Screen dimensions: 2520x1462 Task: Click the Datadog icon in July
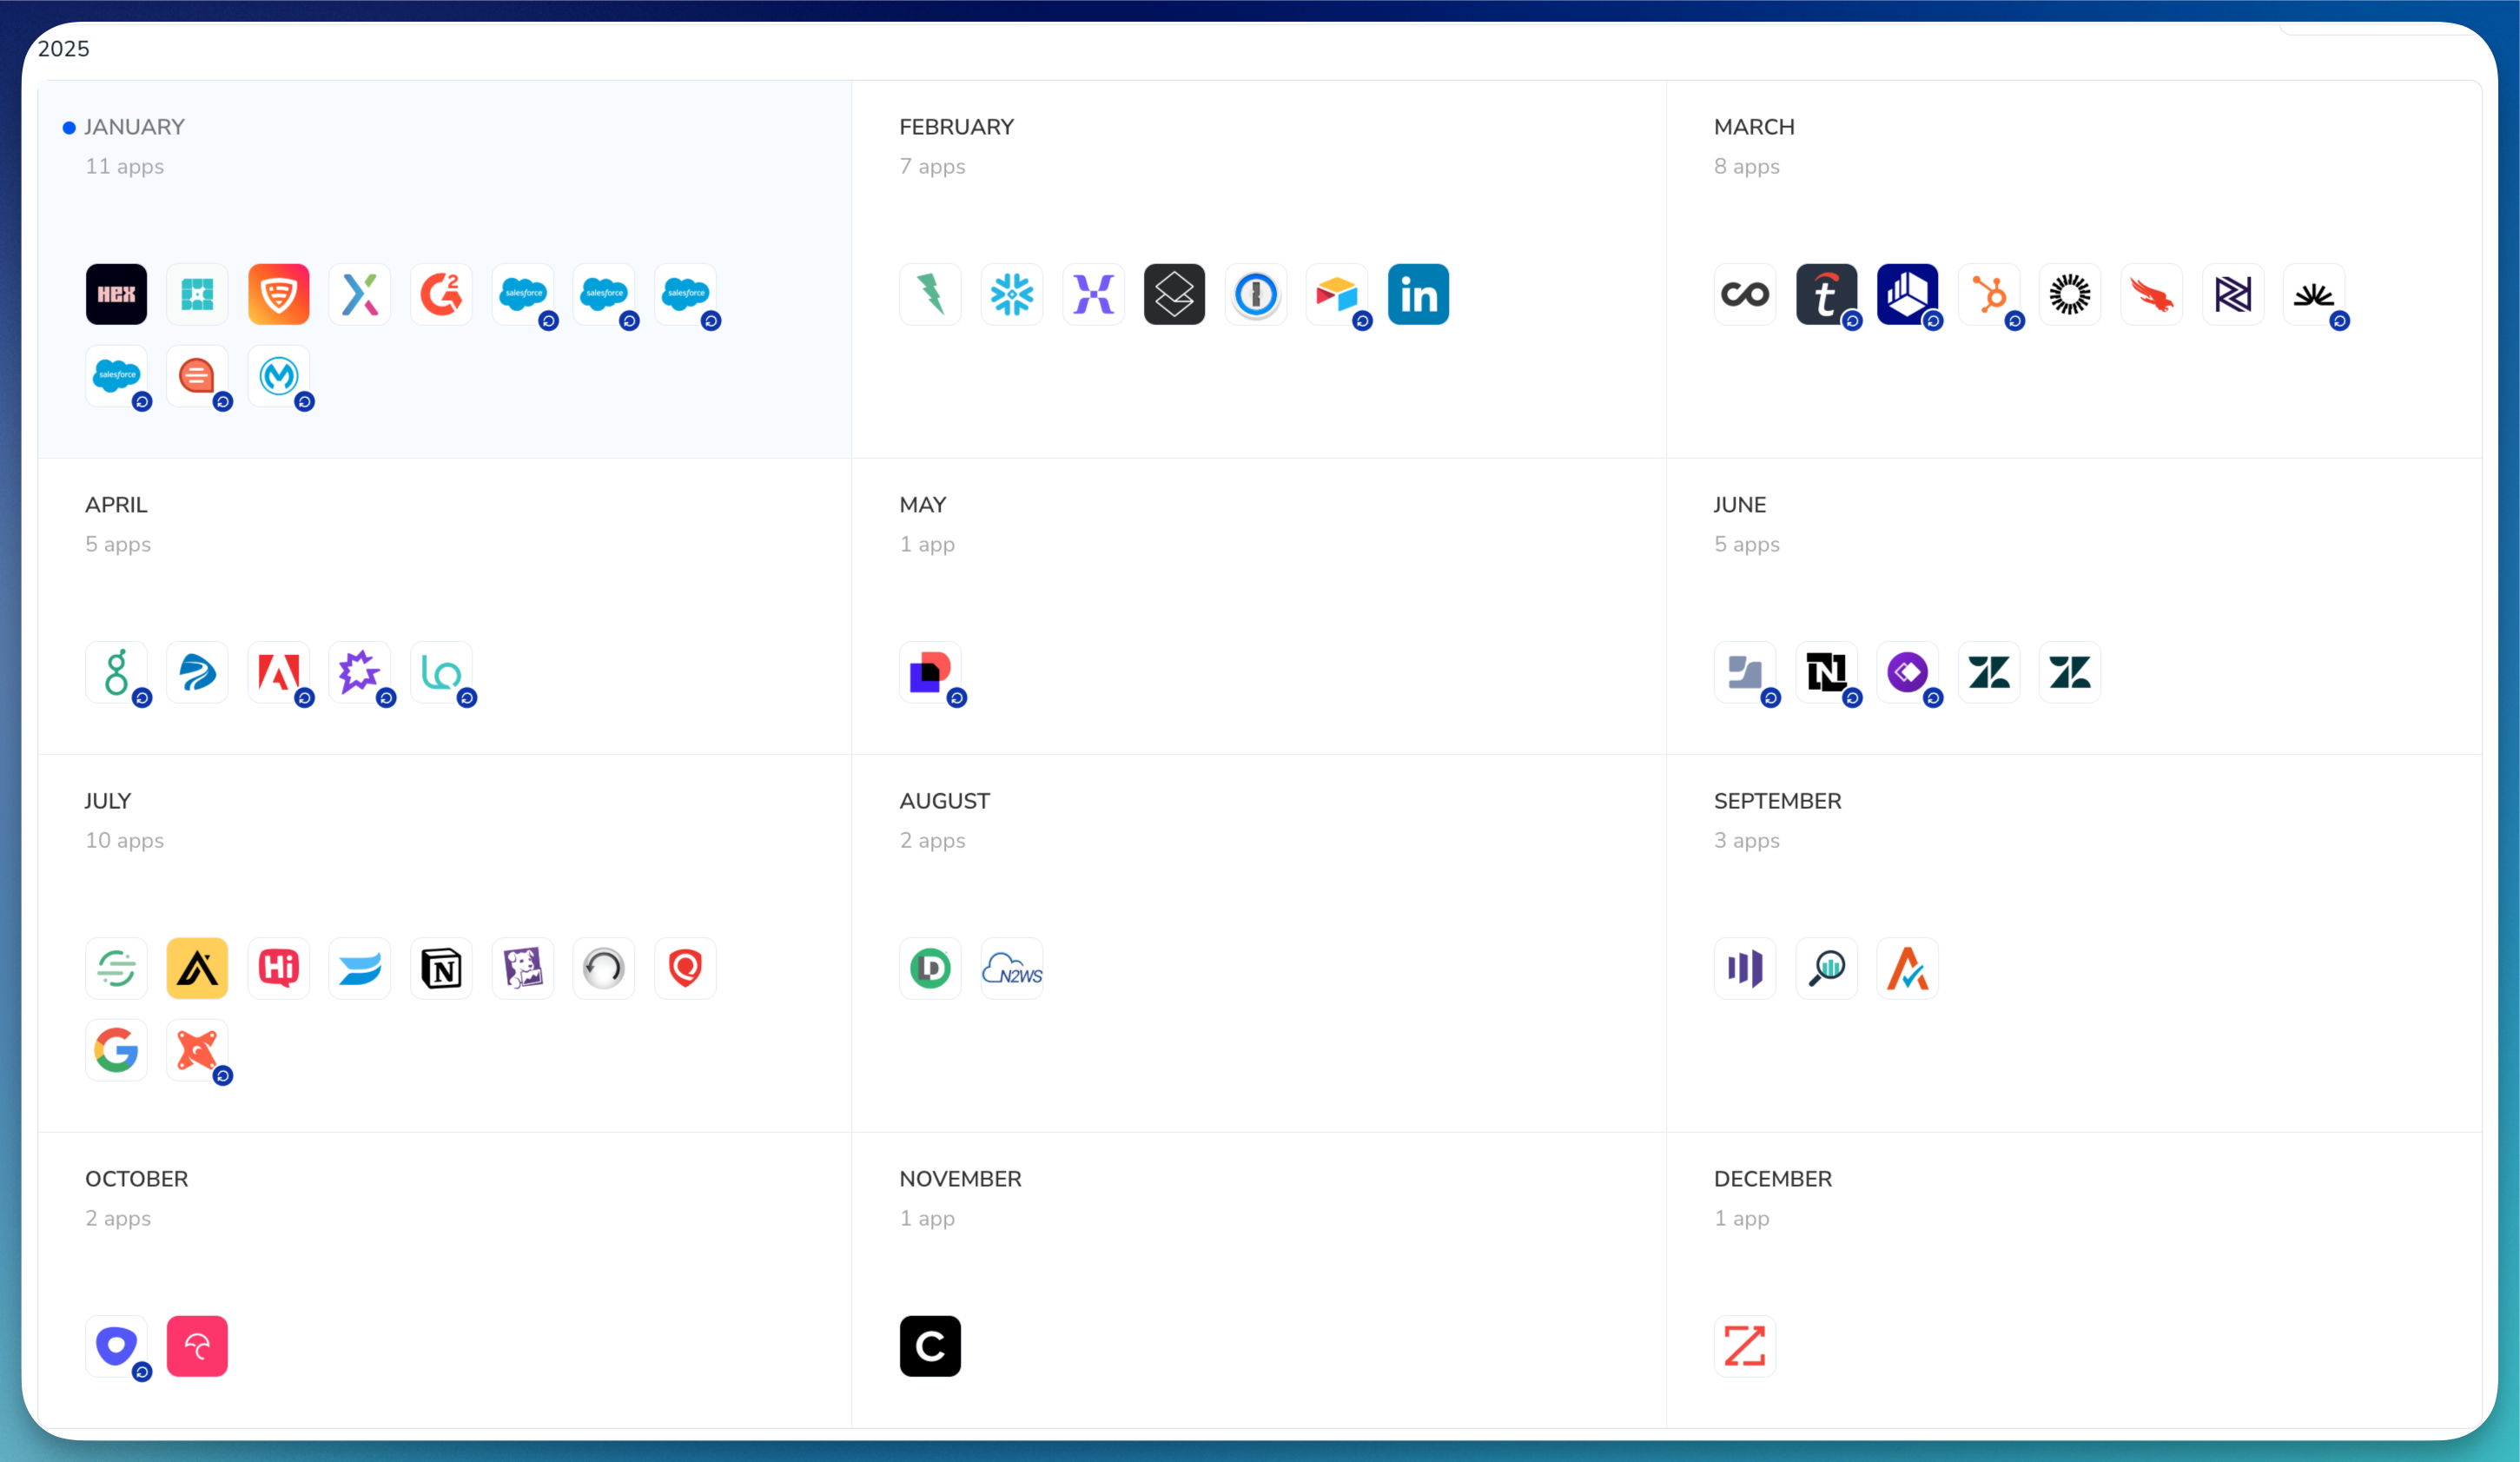point(523,968)
